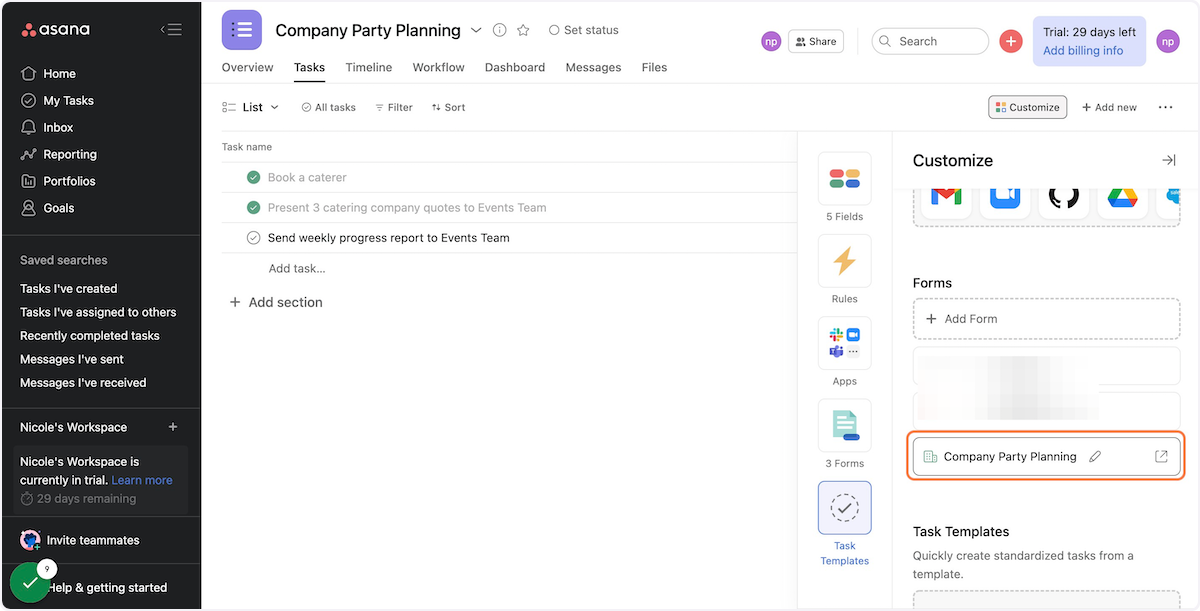Viewport: 1200px width, 611px height.
Task: Click the Filter button
Action: [394, 107]
